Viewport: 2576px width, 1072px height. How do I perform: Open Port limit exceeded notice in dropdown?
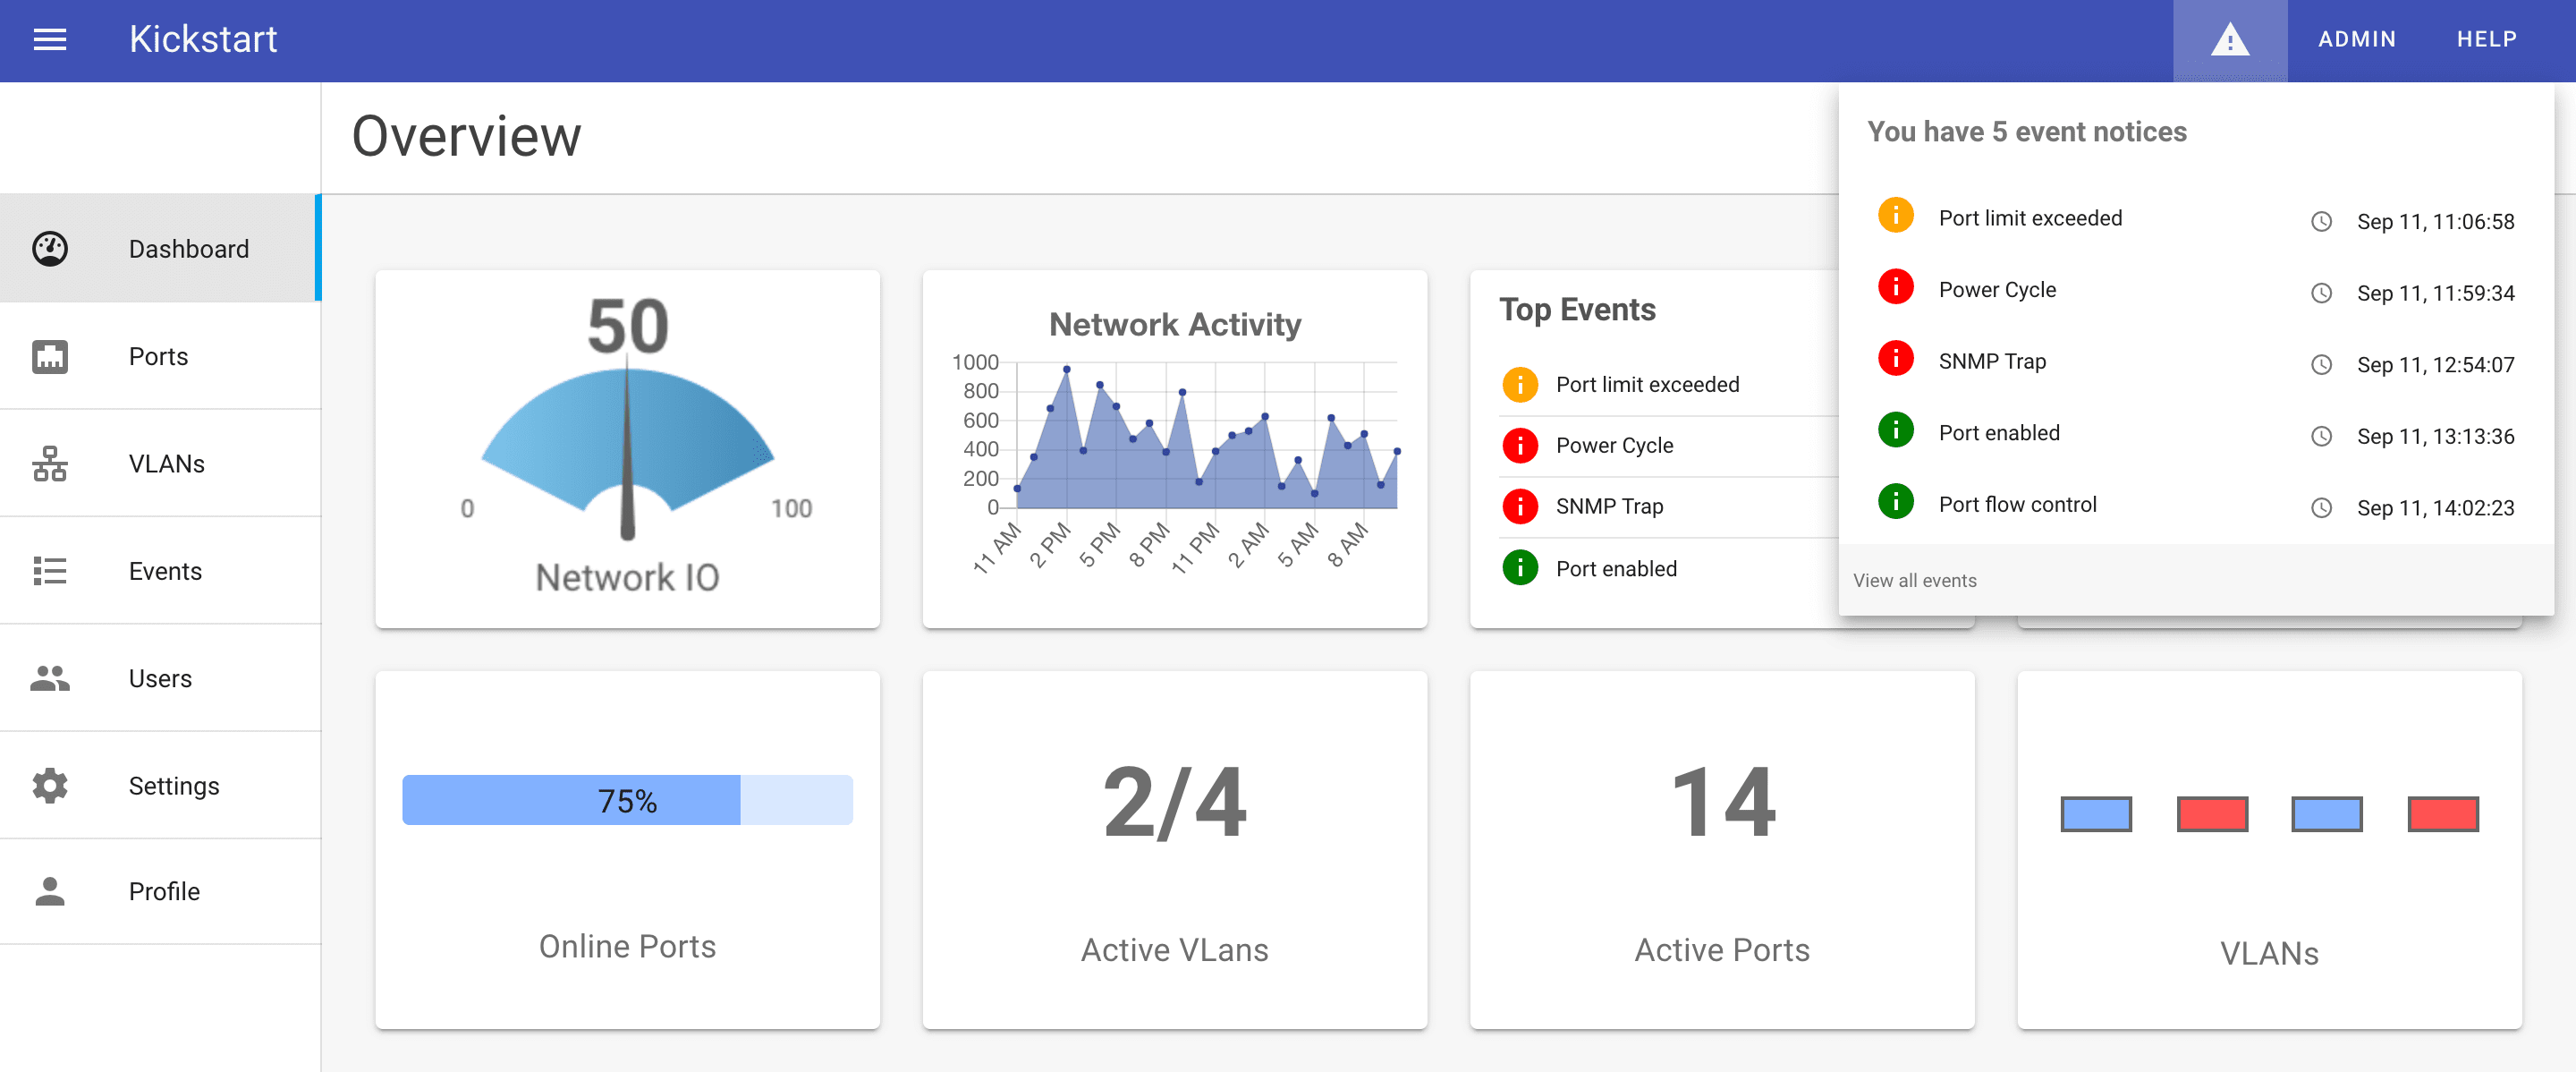[2196, 218]
